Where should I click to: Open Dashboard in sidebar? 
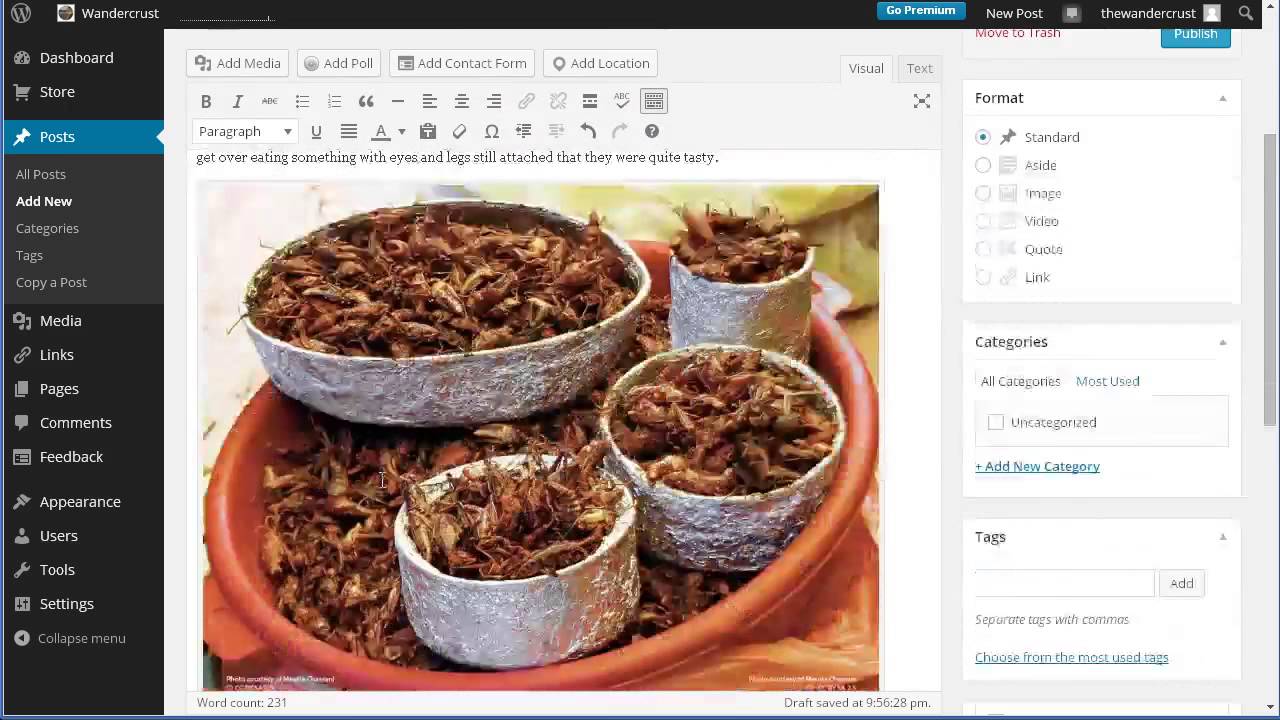tap(82, 58)
